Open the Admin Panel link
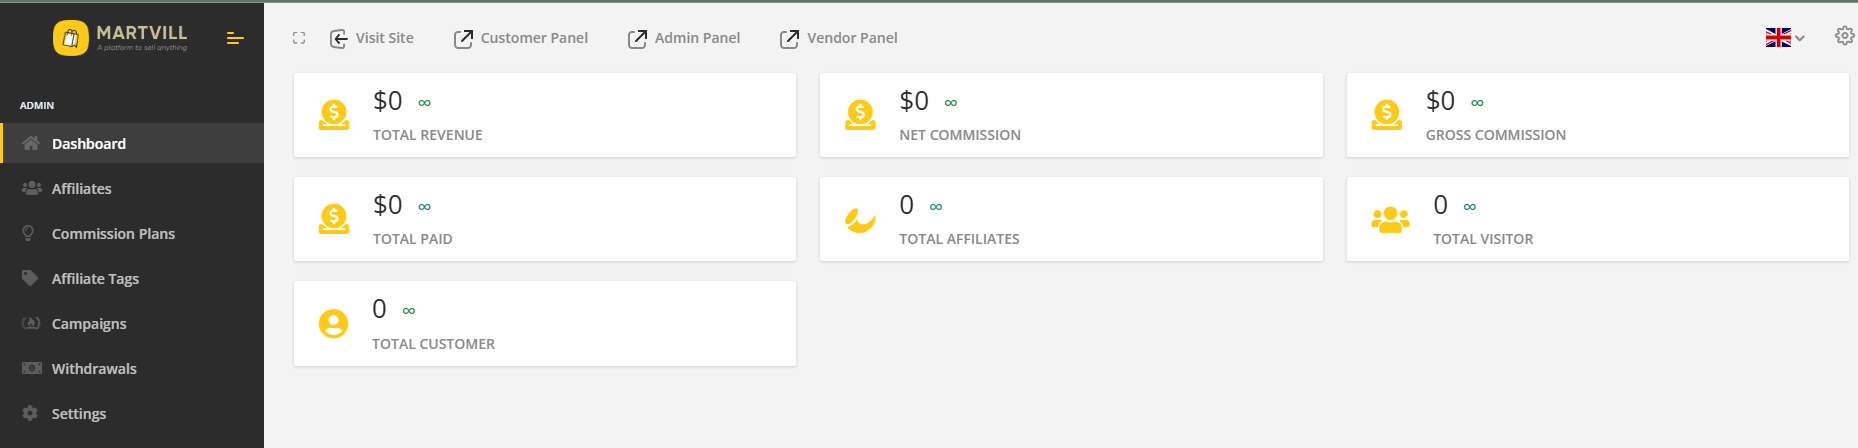 (684, 38)
